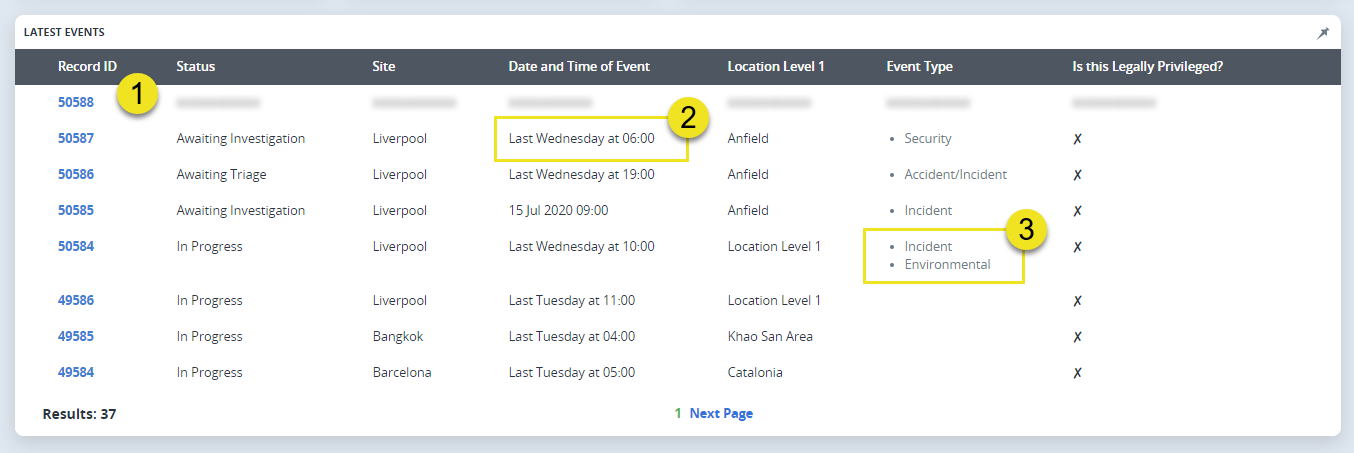
Task: Click the legally privileged X for record 50587
Action: (1077, 139)
